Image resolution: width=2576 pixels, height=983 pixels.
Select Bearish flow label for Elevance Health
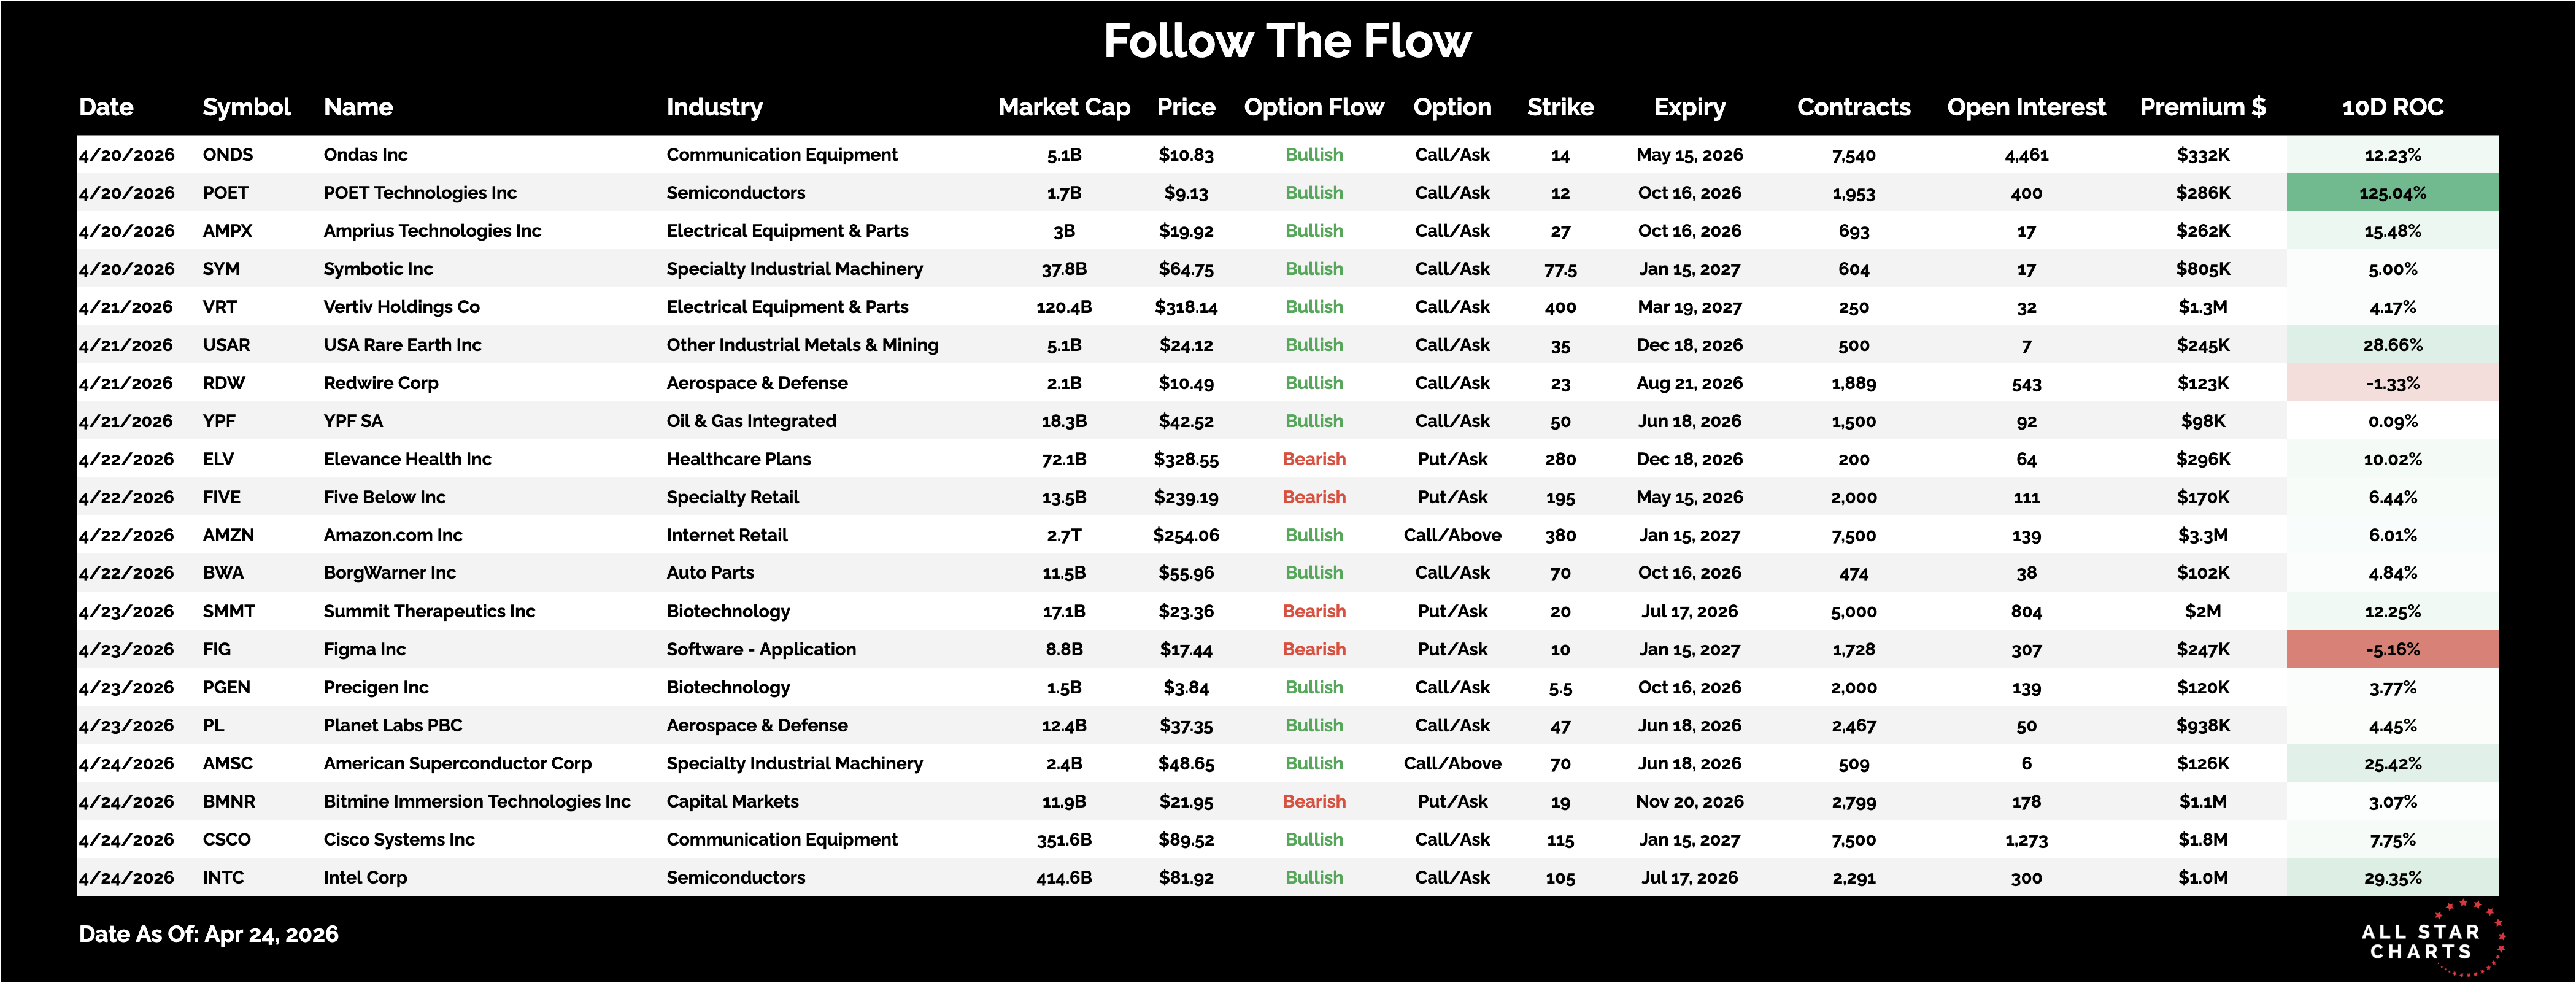(1314, 459)
